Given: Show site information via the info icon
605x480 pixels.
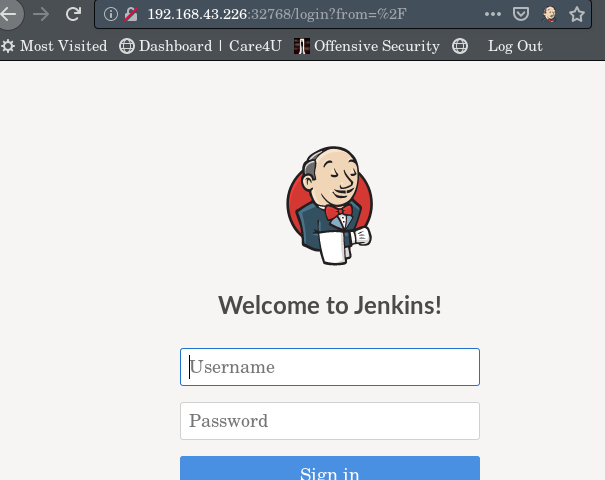Looking at the screenshot, I should click(x=110, y=14).
